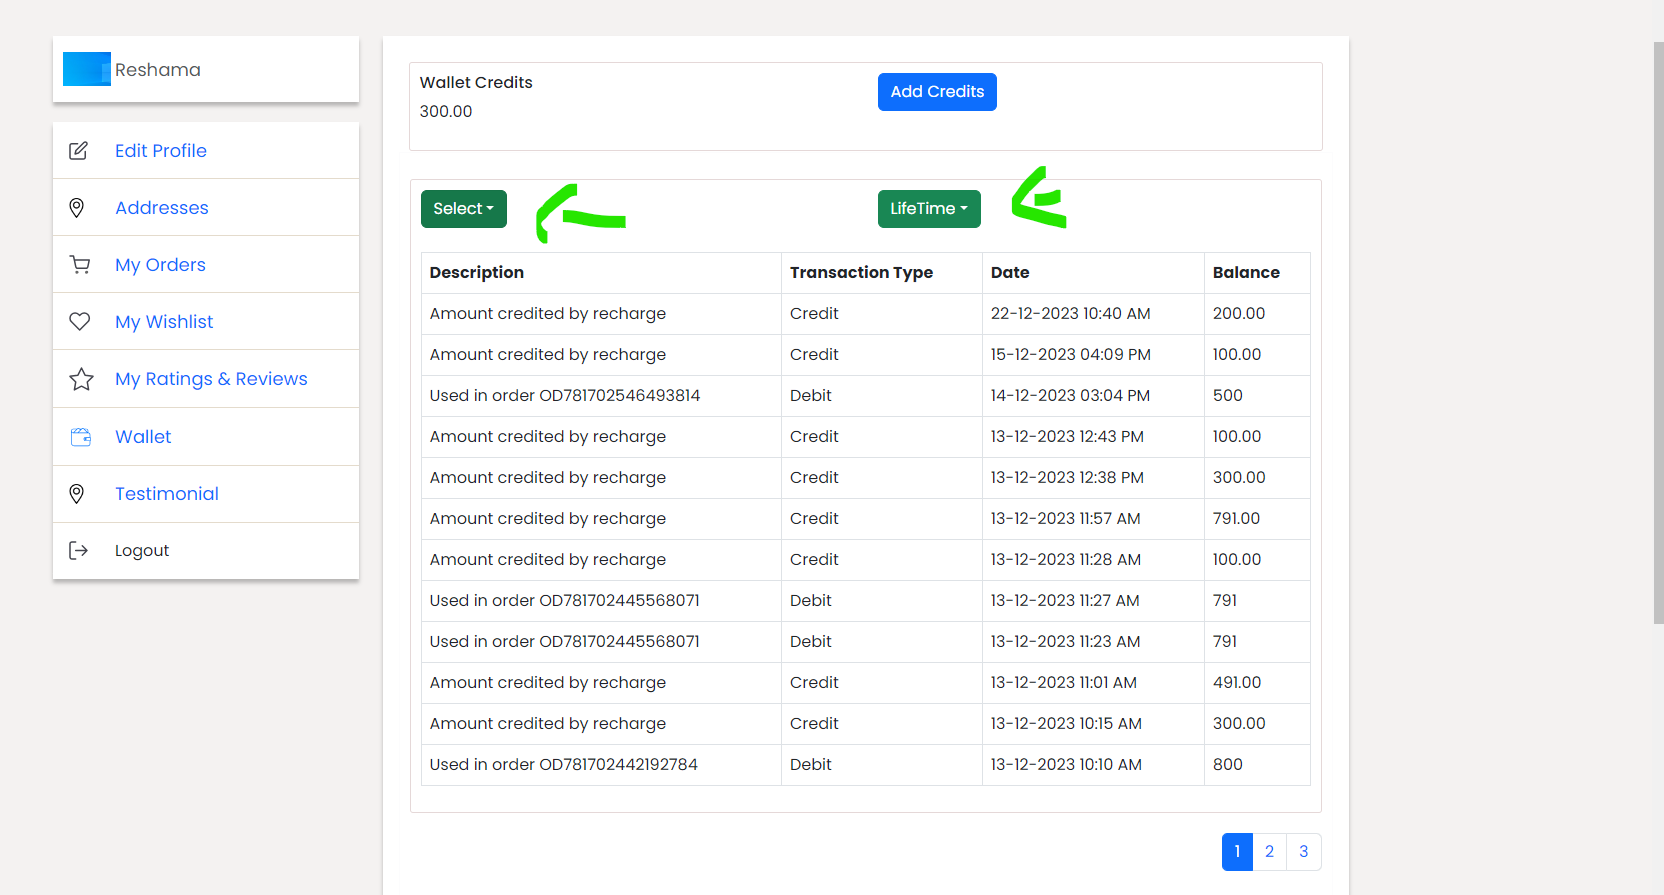Click balance value '500'

point(1228,396)
